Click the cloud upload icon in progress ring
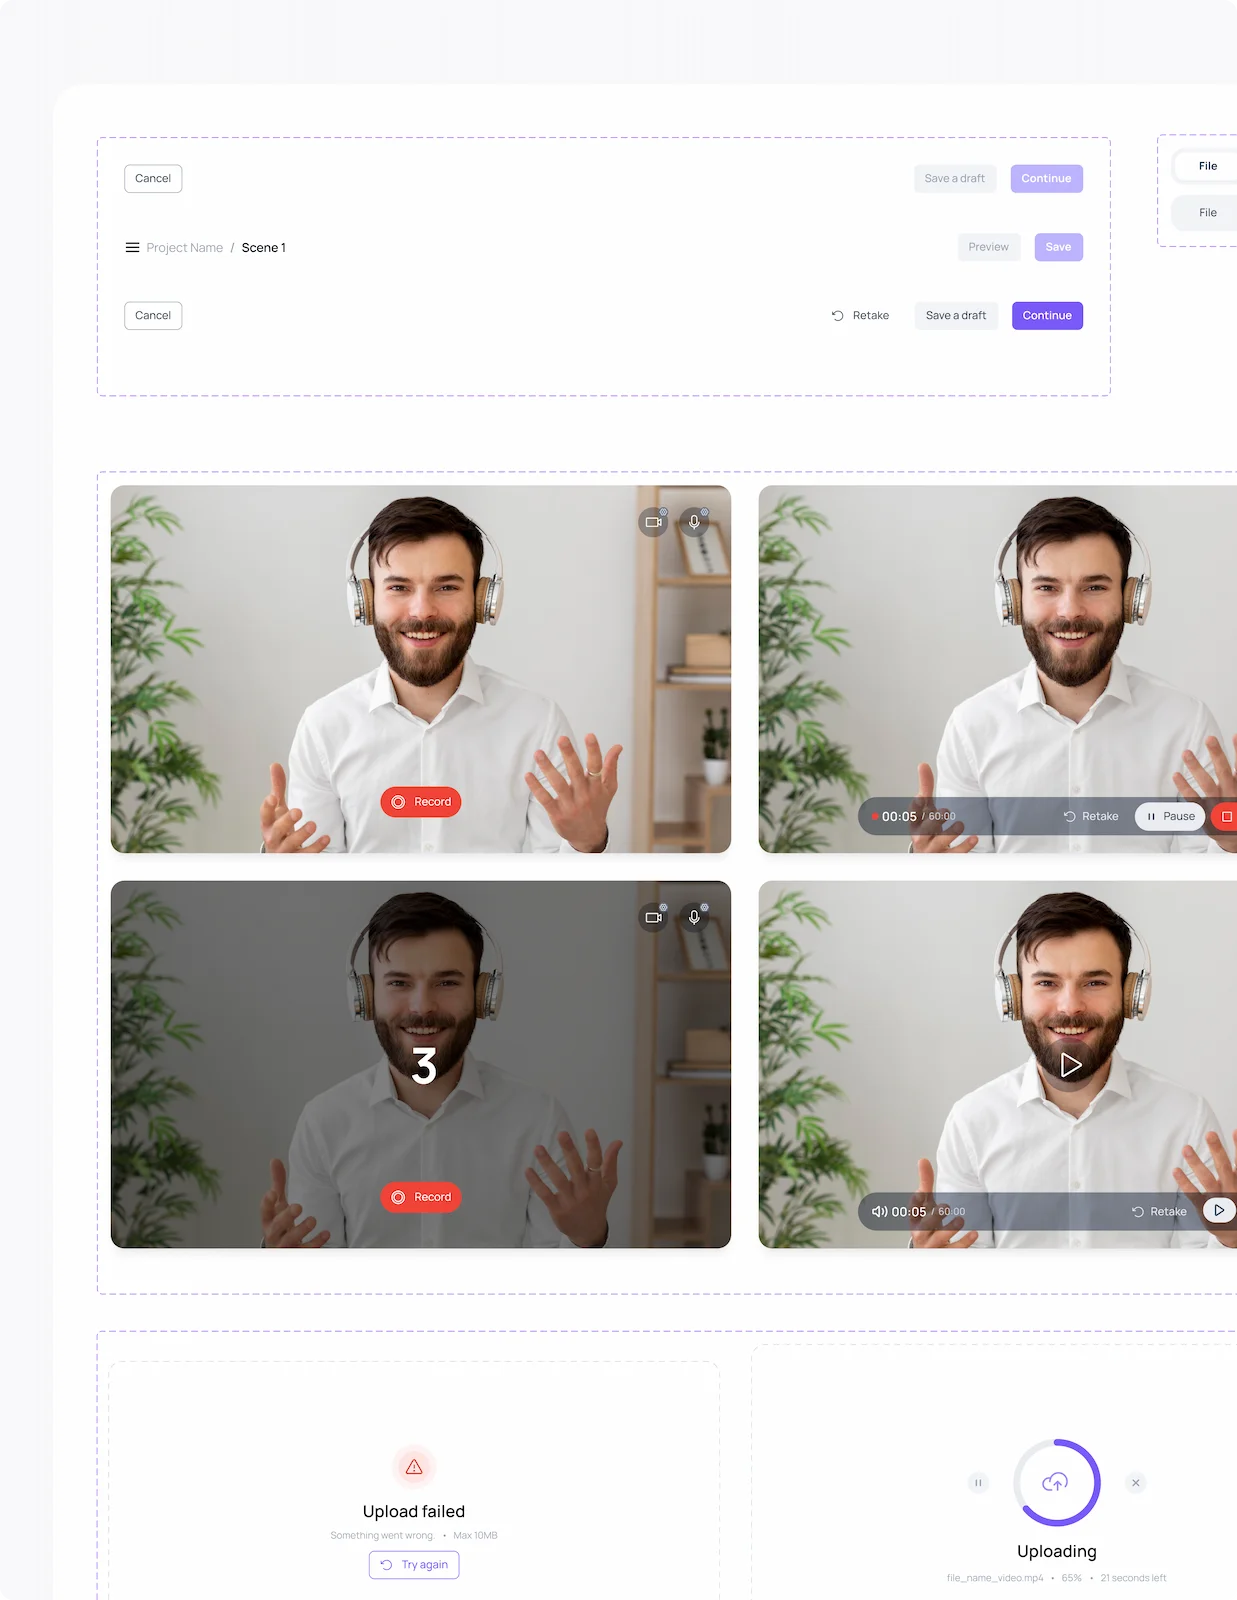1237x1600 pixels. click(1055, 1482)
